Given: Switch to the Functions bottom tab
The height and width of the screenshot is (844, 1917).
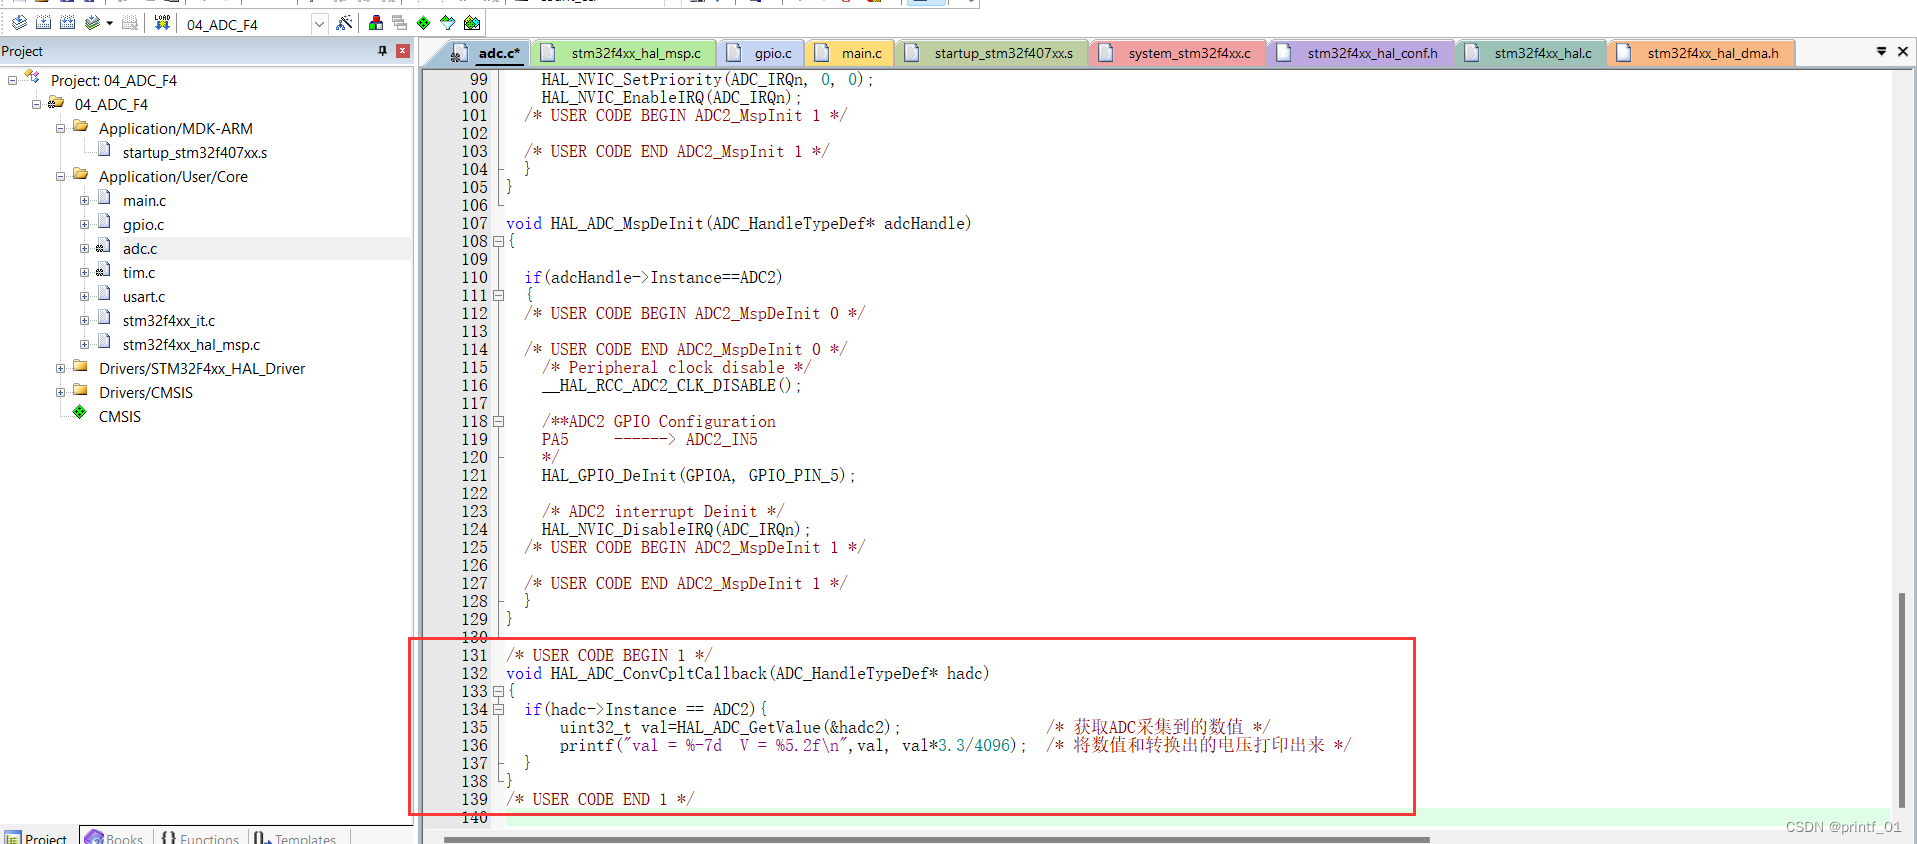Looking at the screenshot, I should tap(200, 837).
